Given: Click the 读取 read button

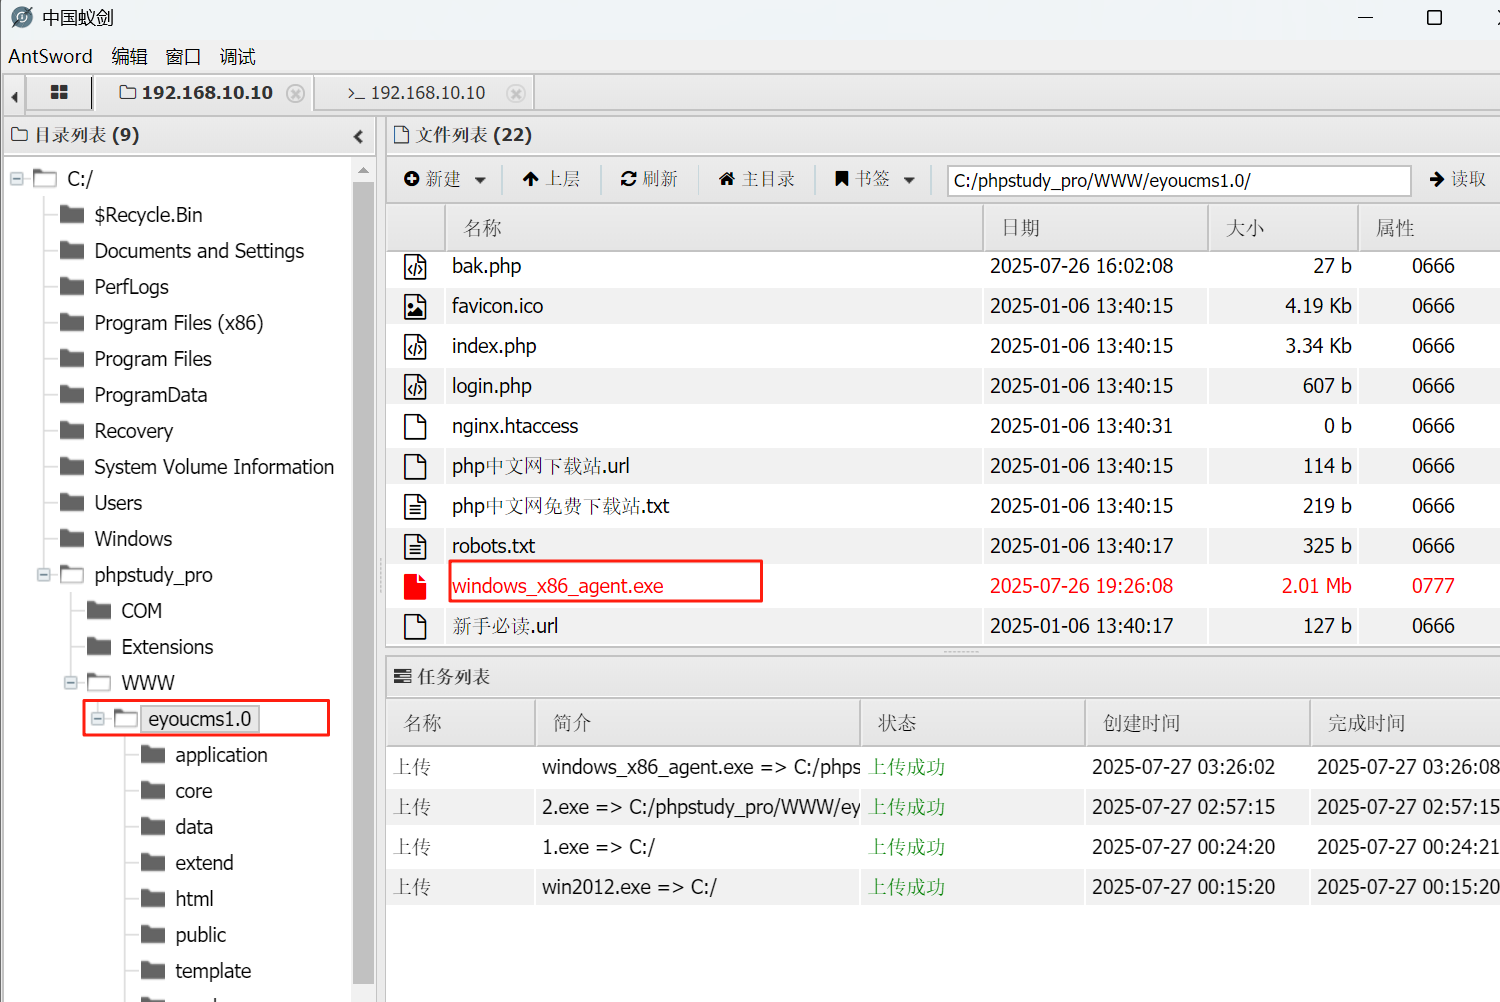Looking at the screenshot, I should click(1457, 179).
